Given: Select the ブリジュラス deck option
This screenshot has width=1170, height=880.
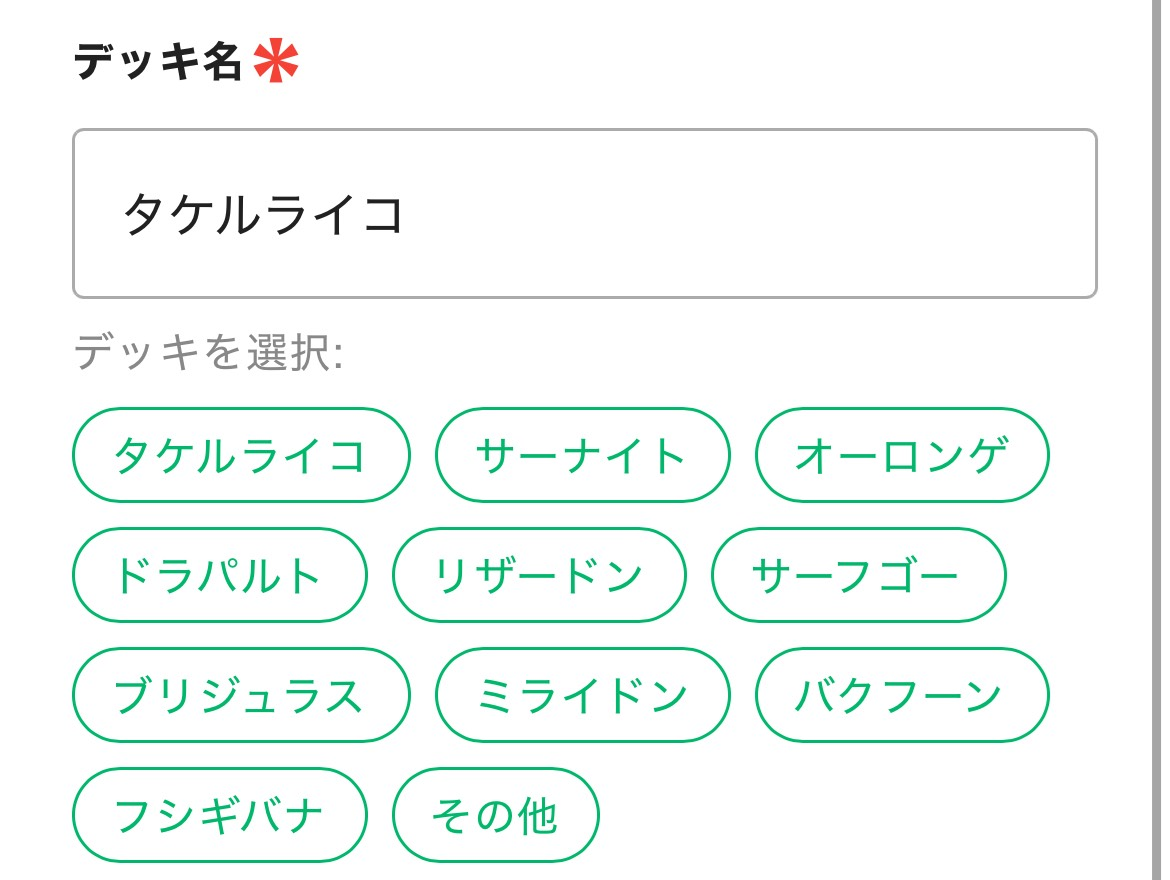Looking at the screenshot, I should point(241,696).
